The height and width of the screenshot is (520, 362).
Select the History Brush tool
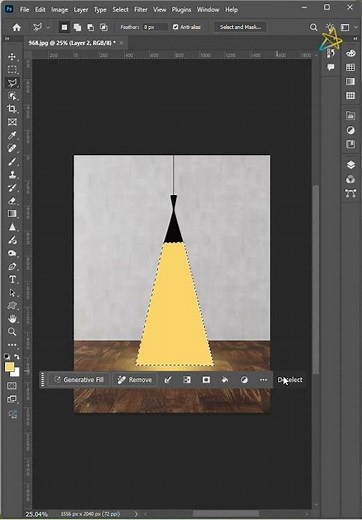(x=12, y=188)
